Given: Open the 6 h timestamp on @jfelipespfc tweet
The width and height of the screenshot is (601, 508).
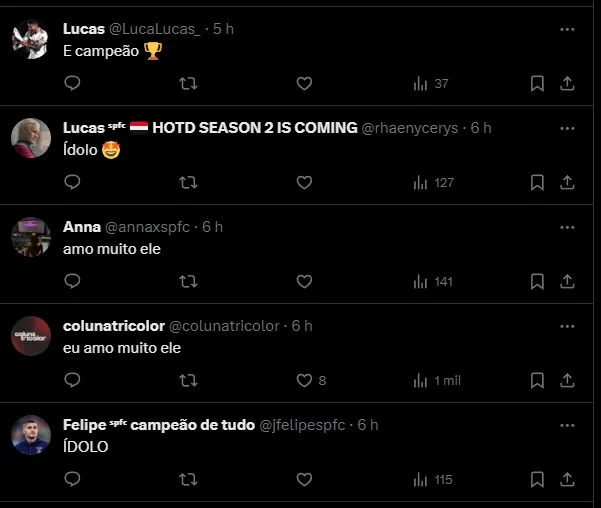Looking at the screenshot, I should tap(368, 425).
